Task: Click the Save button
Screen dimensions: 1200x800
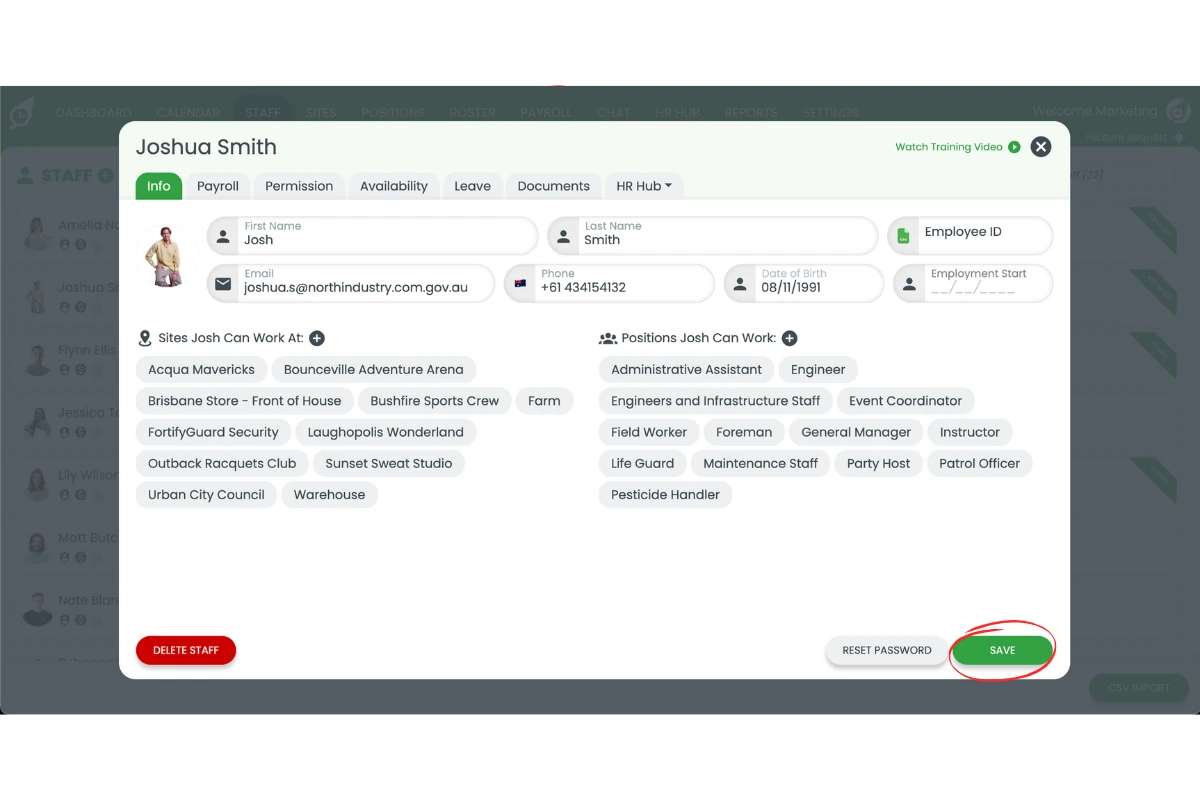Action: click(1002, 650)
